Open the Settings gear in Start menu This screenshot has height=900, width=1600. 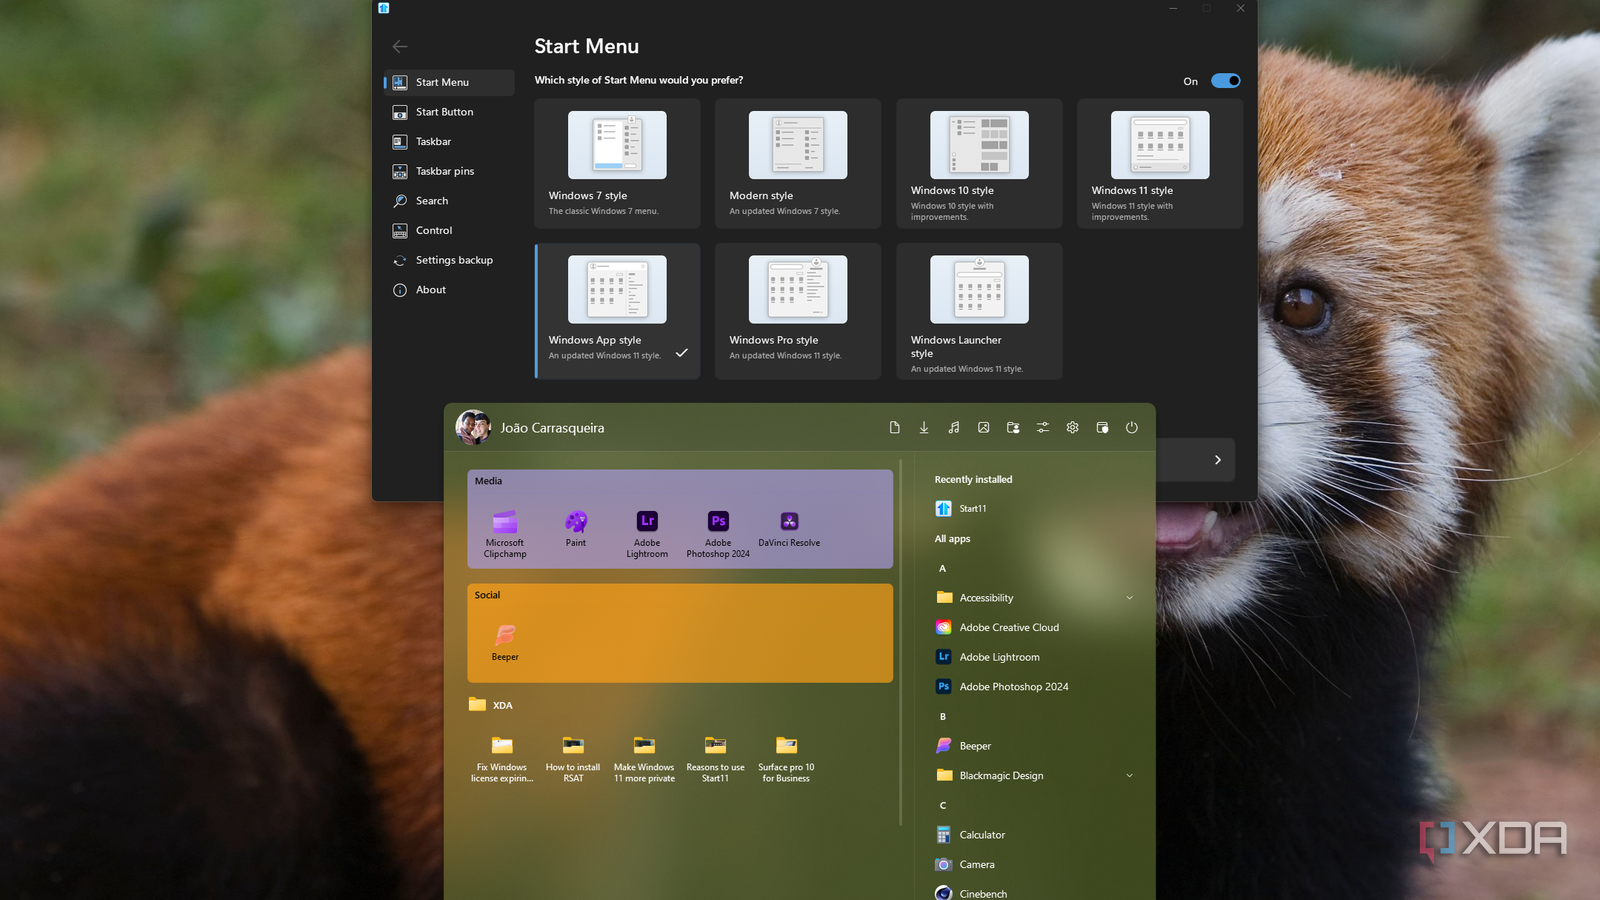coord(1072,428)
